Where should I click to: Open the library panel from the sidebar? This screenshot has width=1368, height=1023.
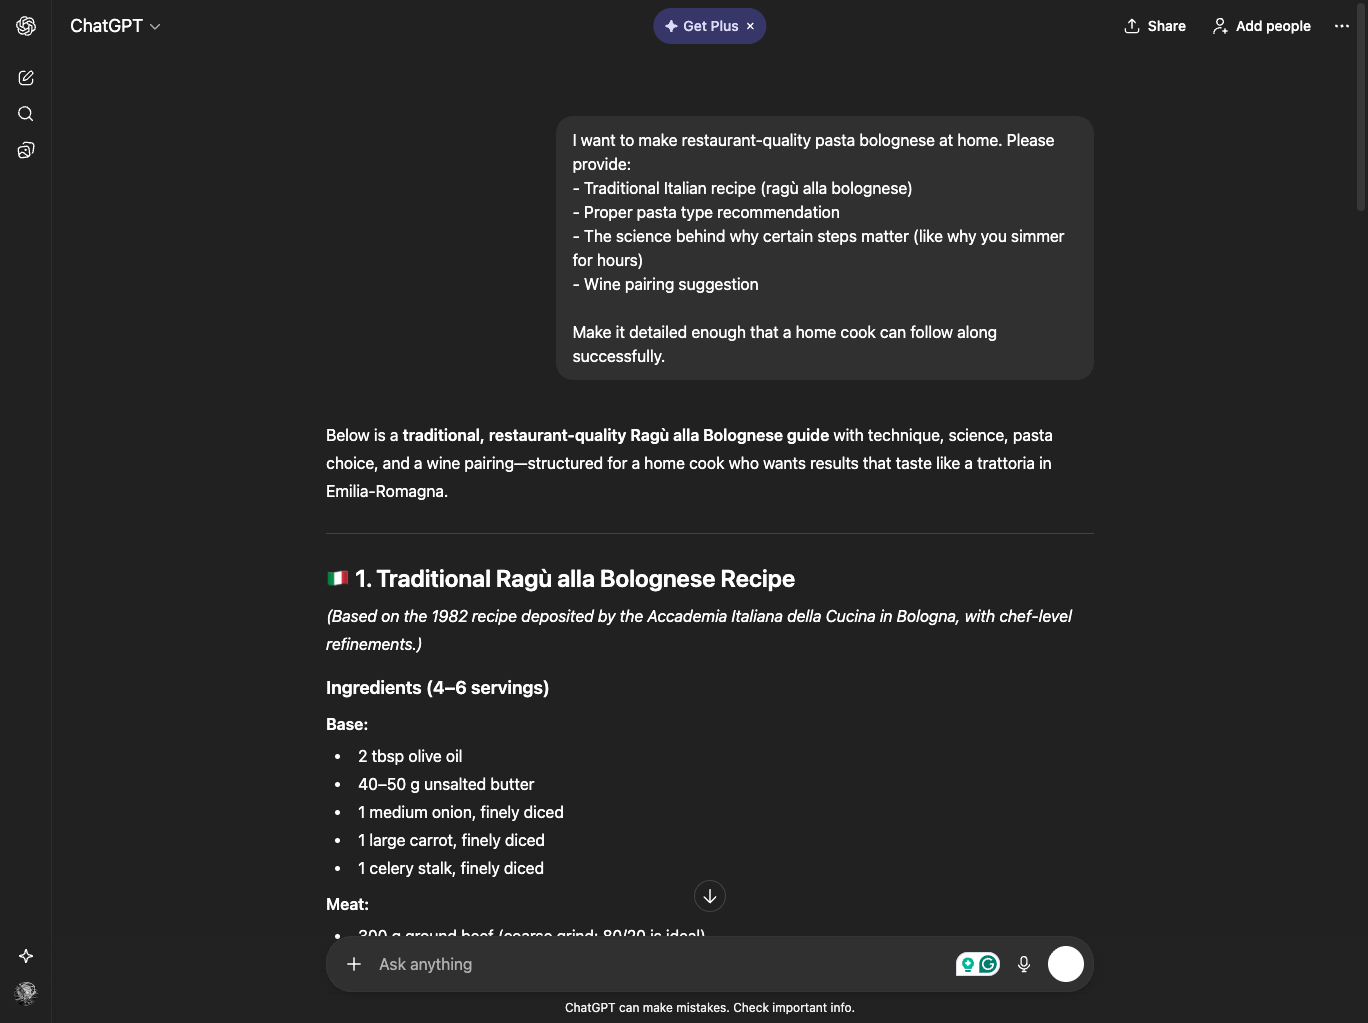coord(26,150)
